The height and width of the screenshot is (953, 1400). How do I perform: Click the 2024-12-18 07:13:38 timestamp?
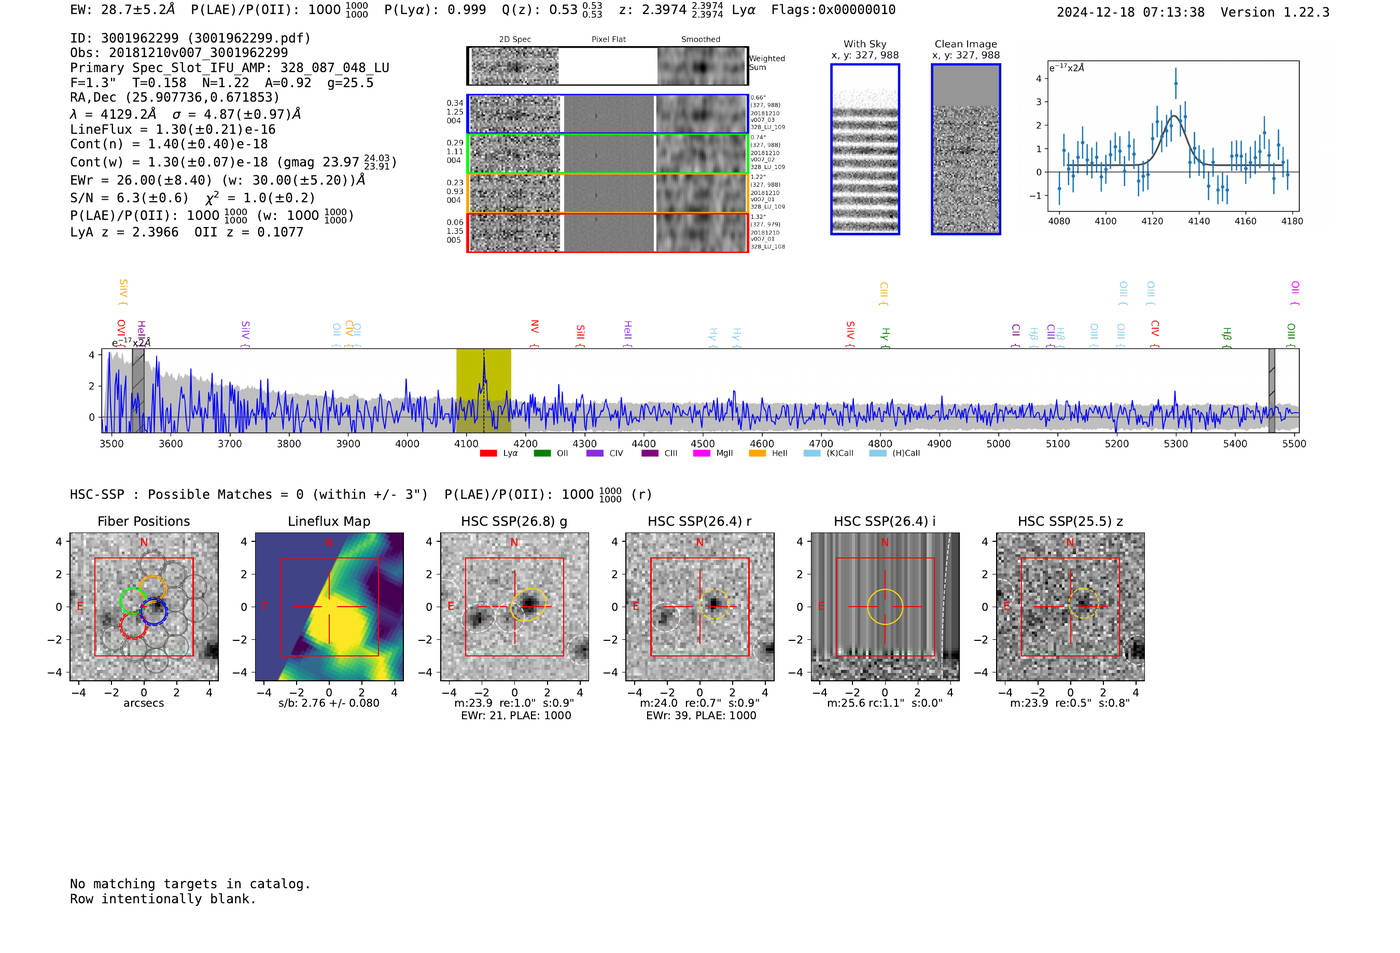point(1131,13)
